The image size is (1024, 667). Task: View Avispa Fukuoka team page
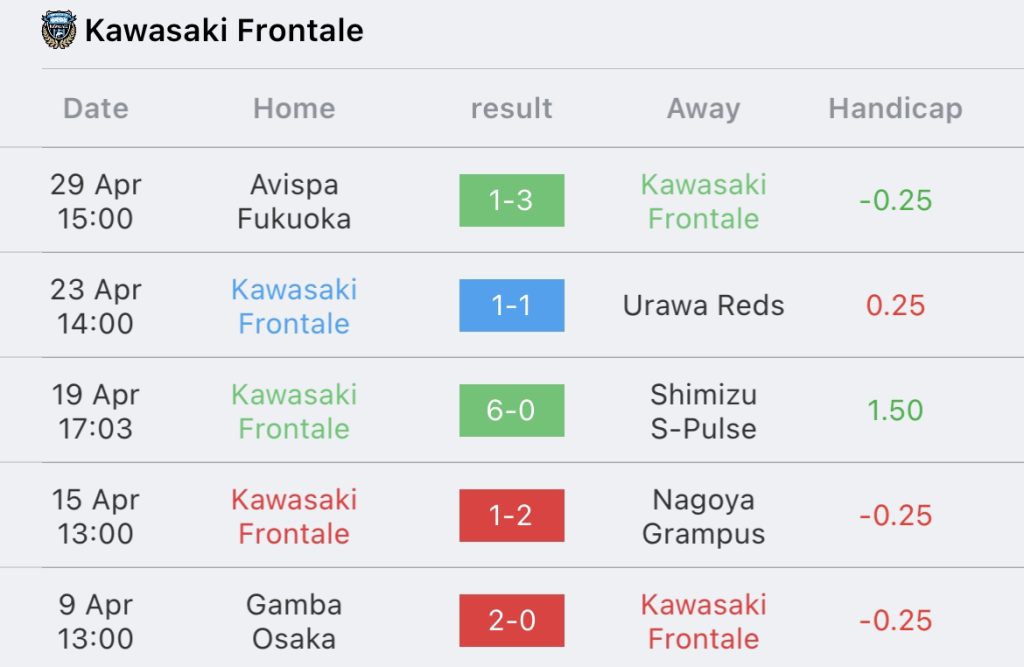point(294,201)
